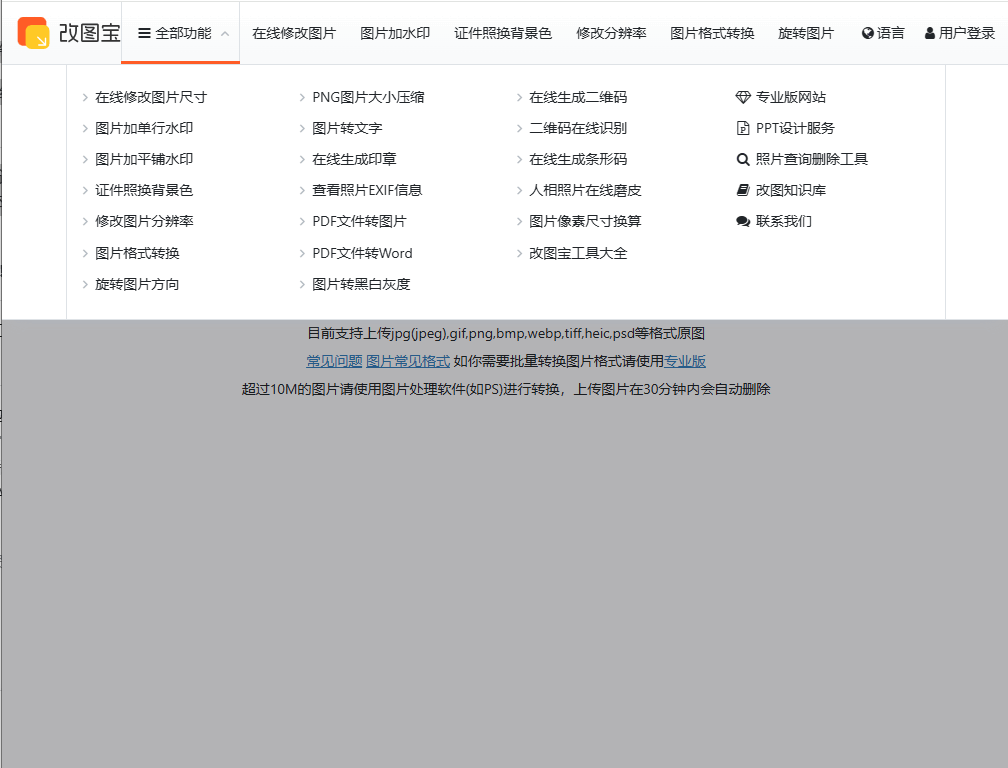The image size is (1008, 768).
Task: Select the 旋转图片 navigation item
Action: 807,32
